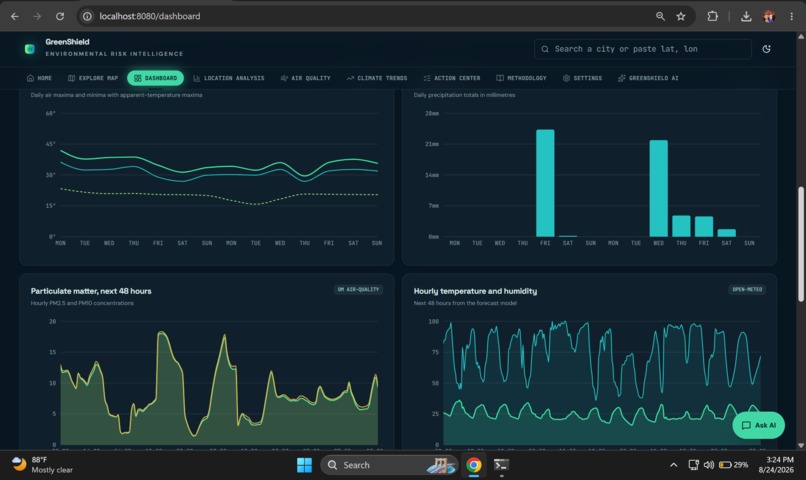Click the Hourly PM2.5 and PM10 concentrations subtitle
The height and width of the screenshot is (480, 806).
pos(82,303)
